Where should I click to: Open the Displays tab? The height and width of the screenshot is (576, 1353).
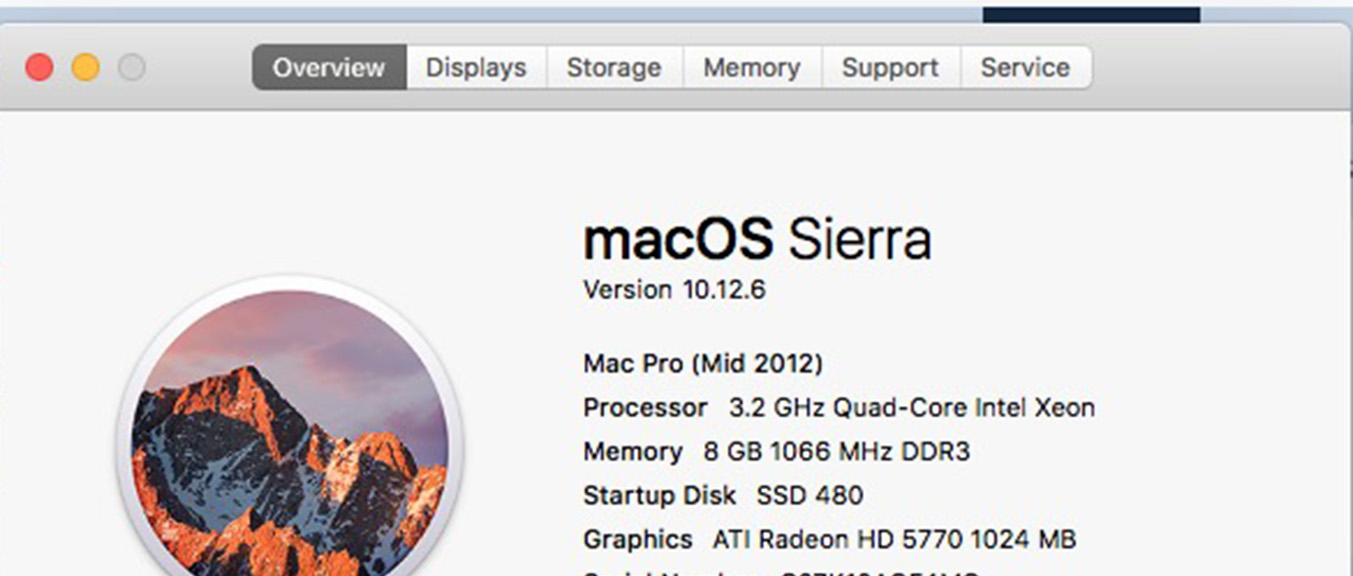tap(476, 67)
